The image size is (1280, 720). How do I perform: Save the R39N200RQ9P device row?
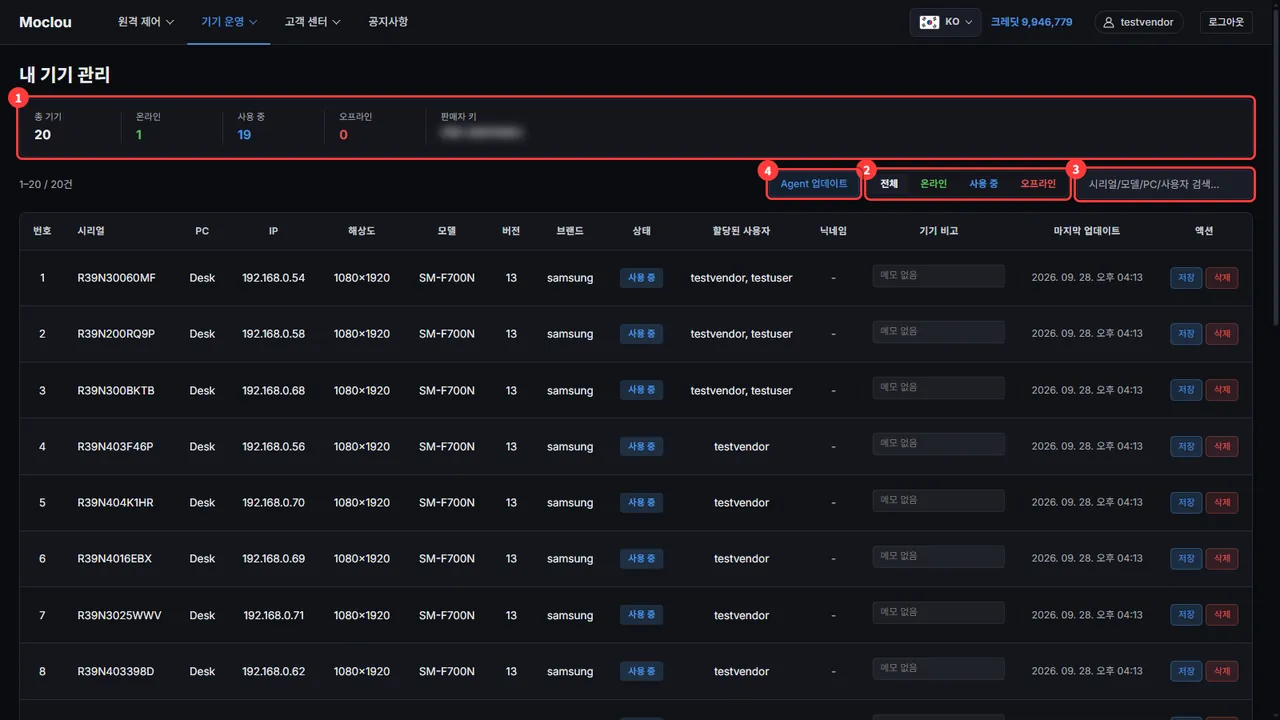pos(1186,334)
